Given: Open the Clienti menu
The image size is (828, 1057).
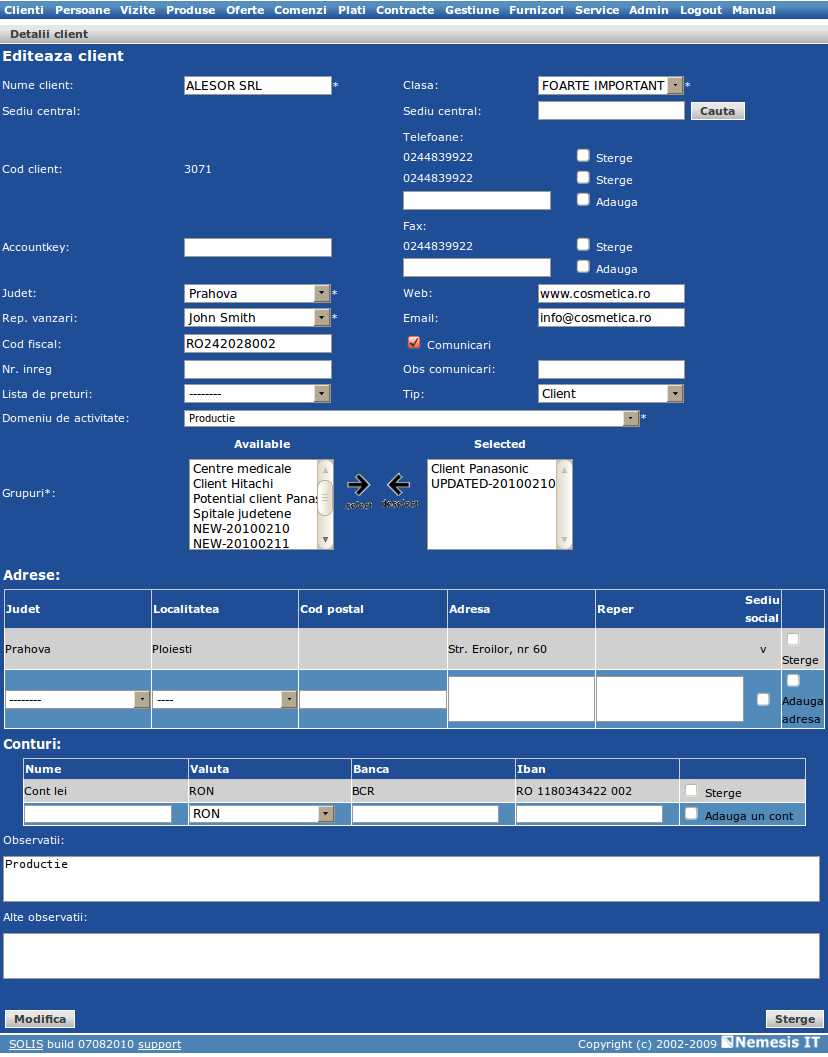Looking at the screenshot, I should pos(24,10).
